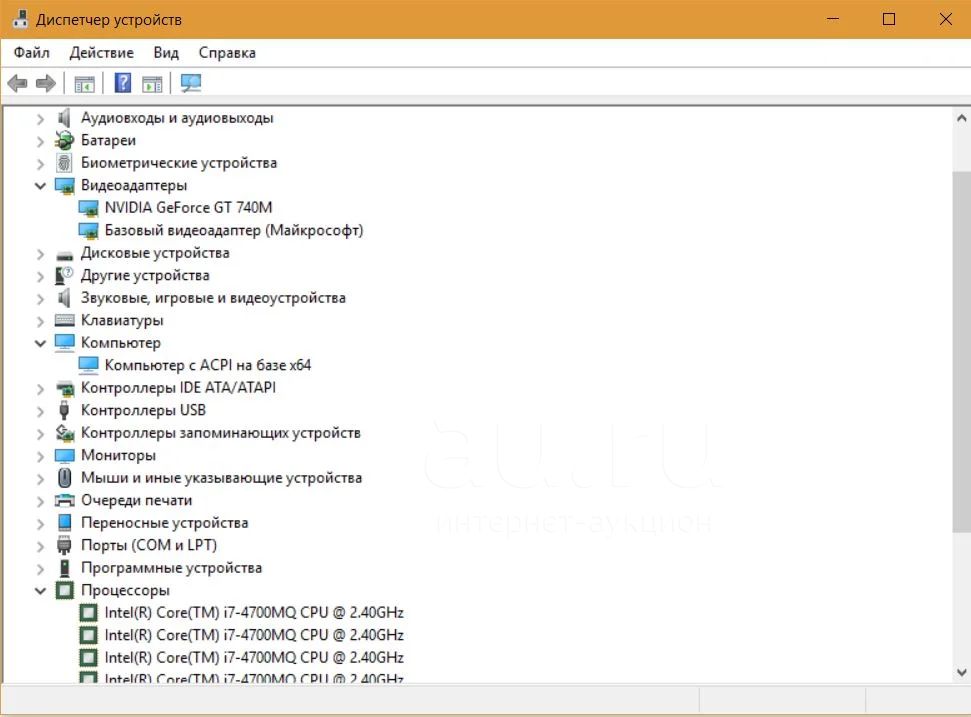Open the Действие menu

102,53
